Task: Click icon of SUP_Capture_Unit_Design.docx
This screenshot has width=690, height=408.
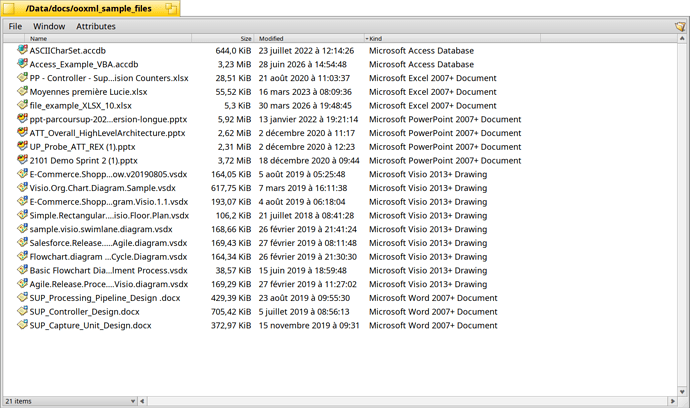Action: point(22,324)
